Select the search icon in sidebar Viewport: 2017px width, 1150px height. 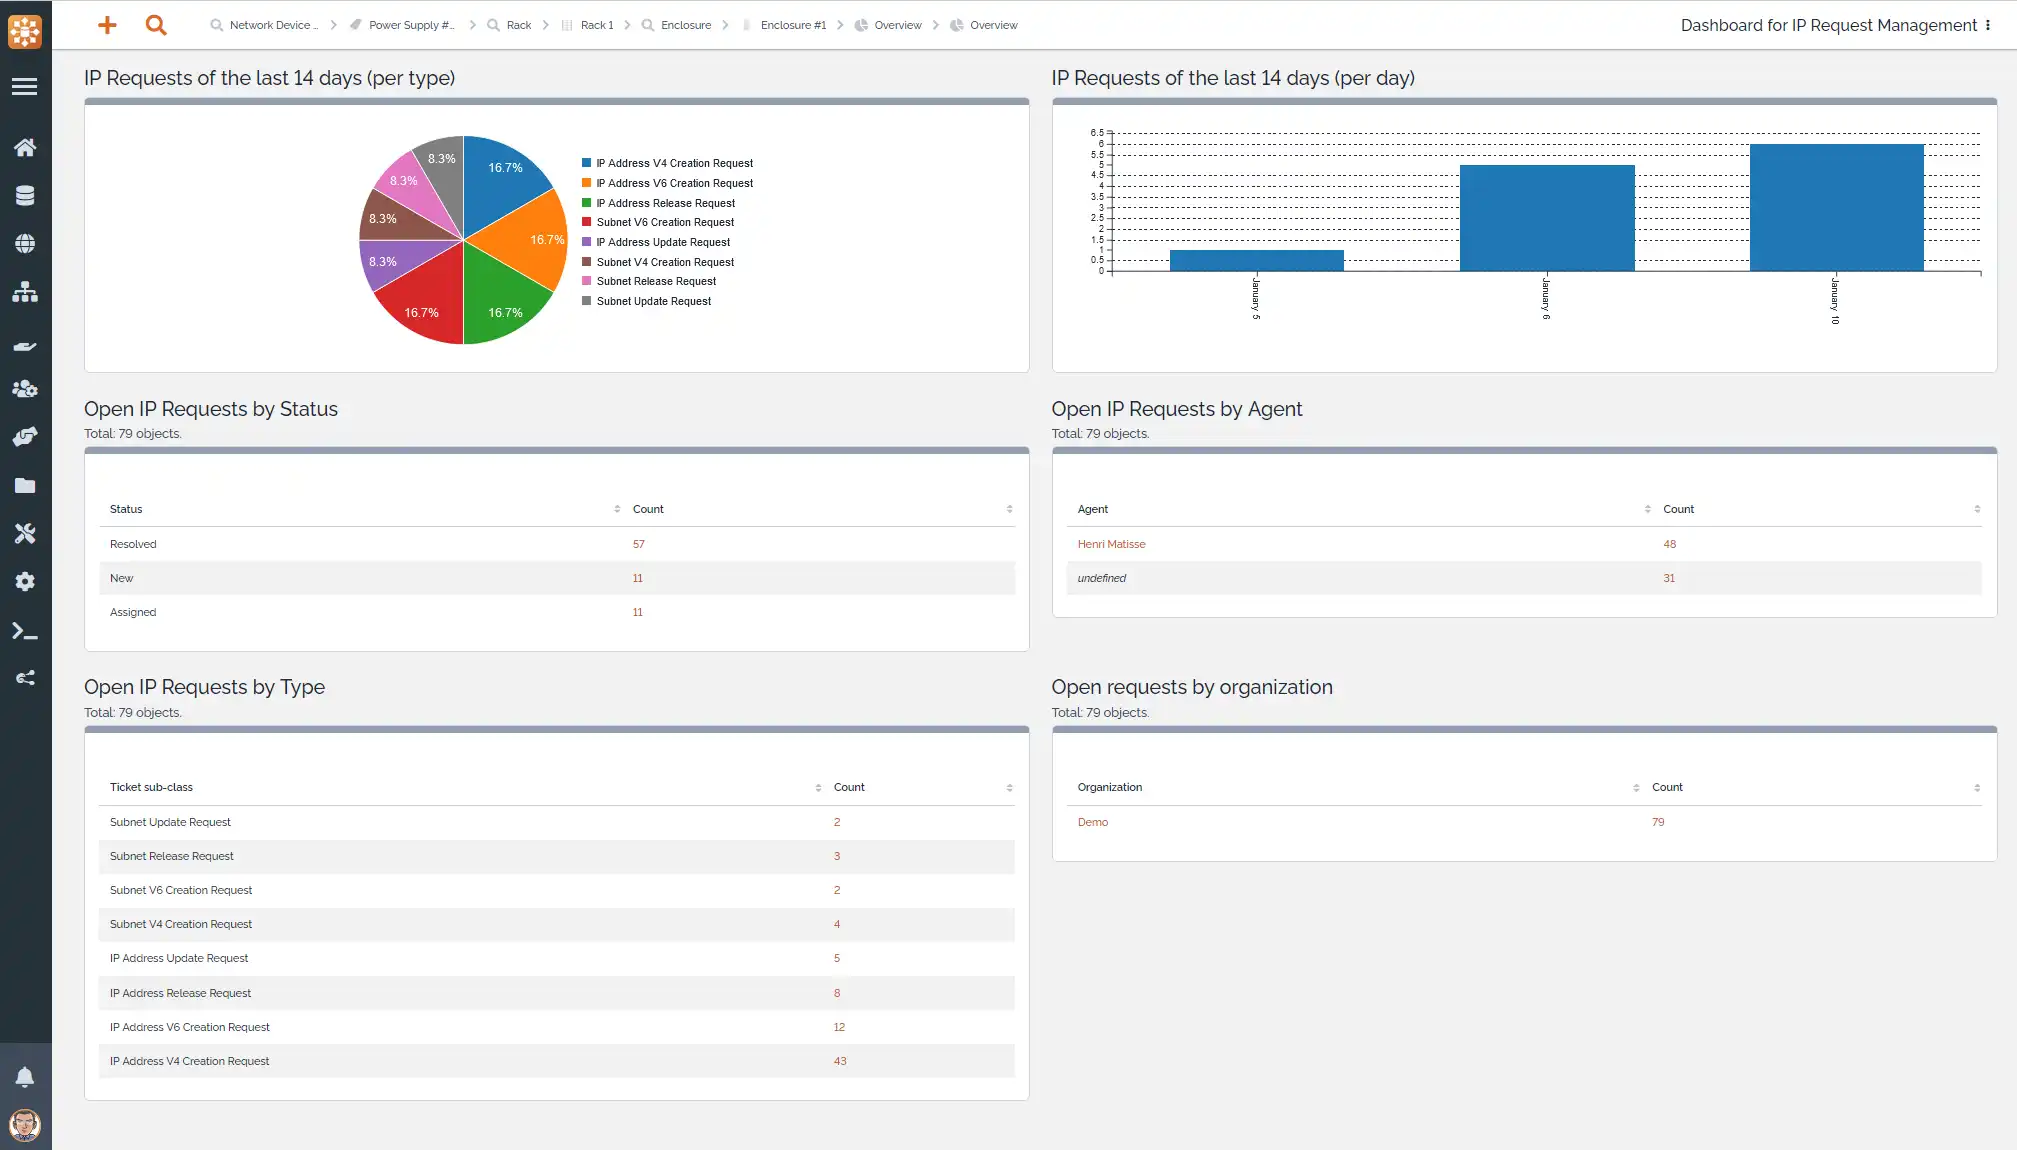157,25
